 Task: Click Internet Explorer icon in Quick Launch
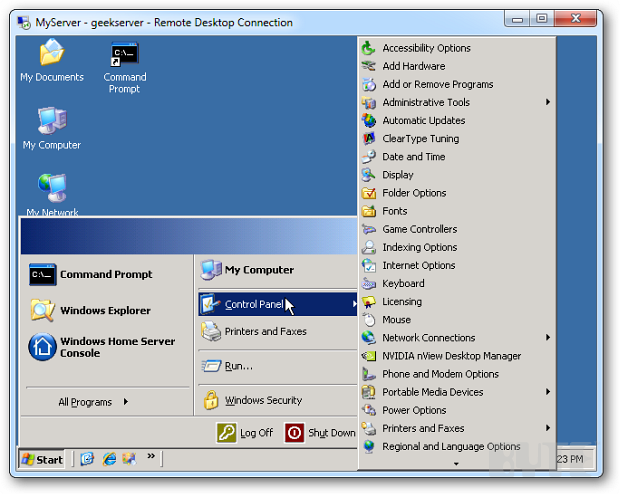click(x=109, y=459)
